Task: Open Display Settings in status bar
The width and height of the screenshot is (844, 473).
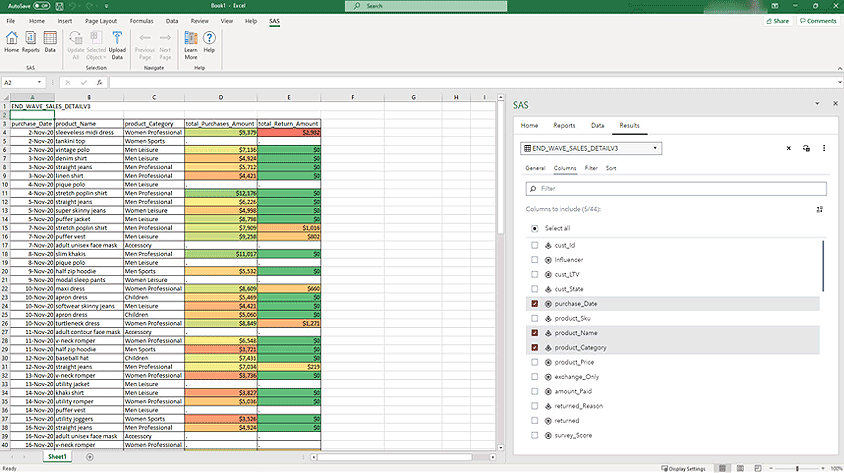Action: point(683,469)
